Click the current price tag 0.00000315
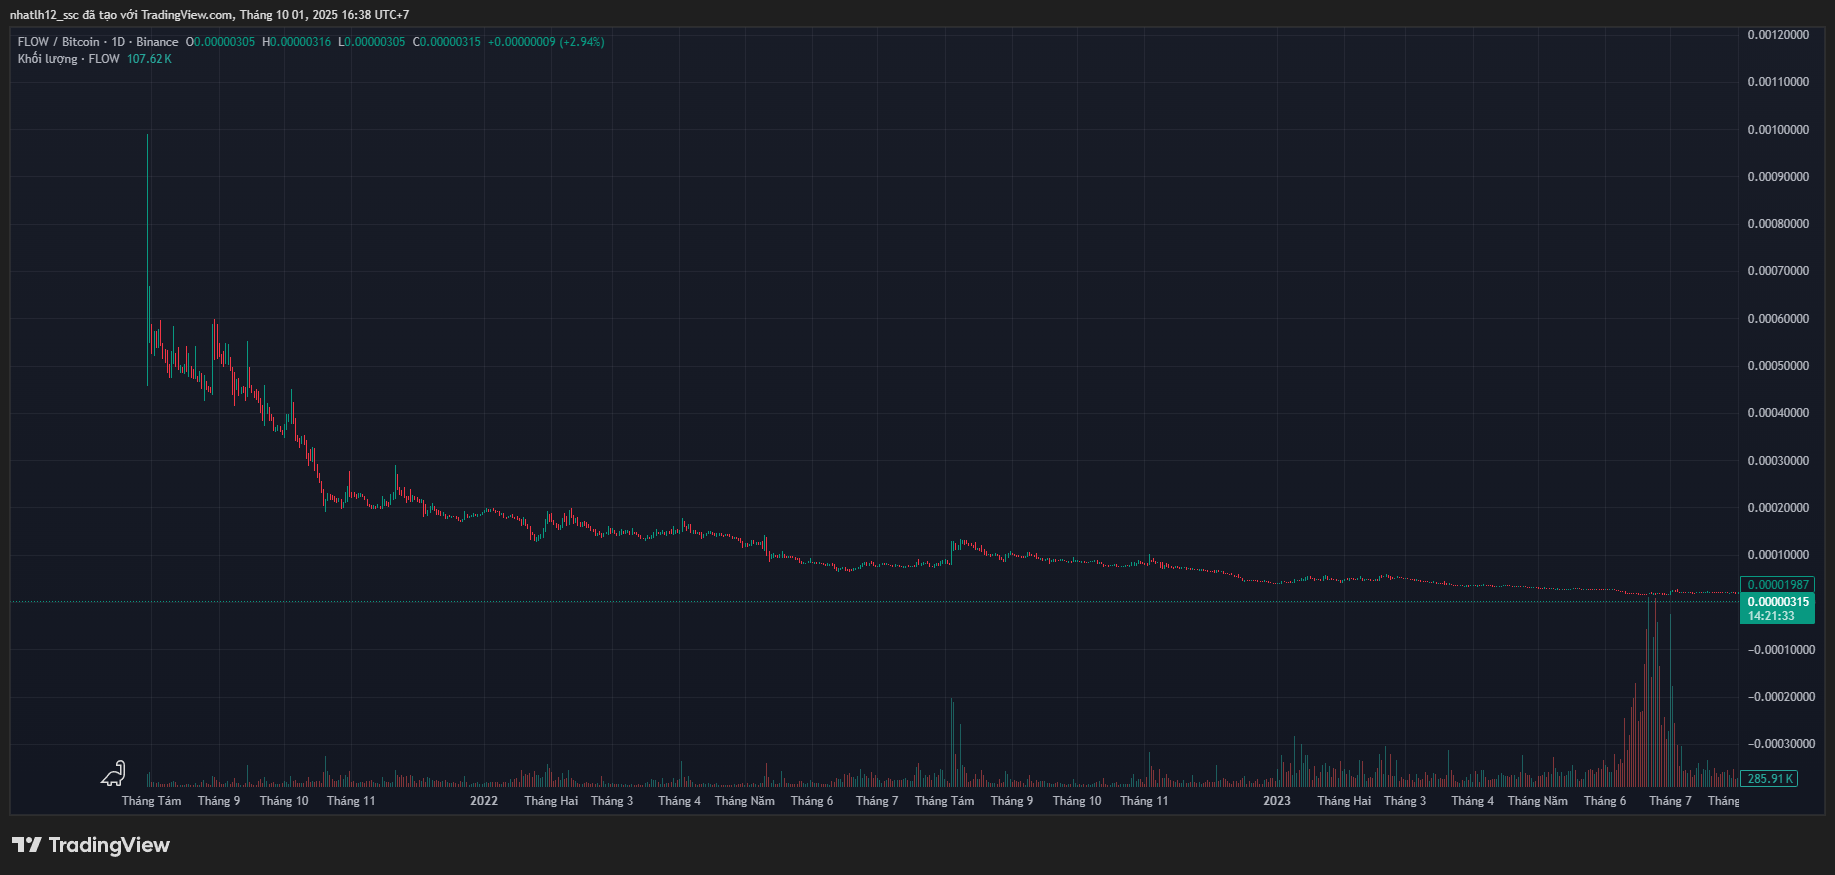Screen dimensions: 1835x875 pyautogui.click(x=1777, y=608)
